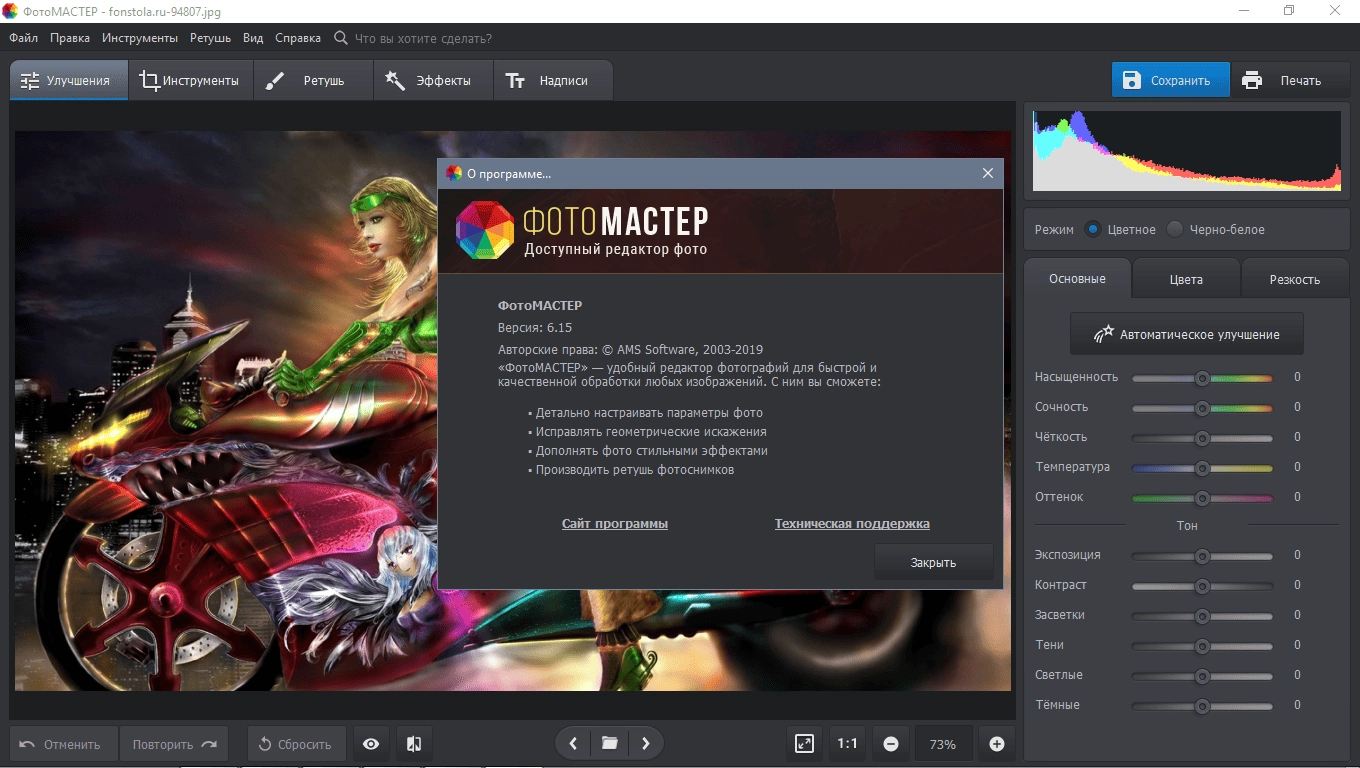Click the histogram panel

(x=1187, y=151)
